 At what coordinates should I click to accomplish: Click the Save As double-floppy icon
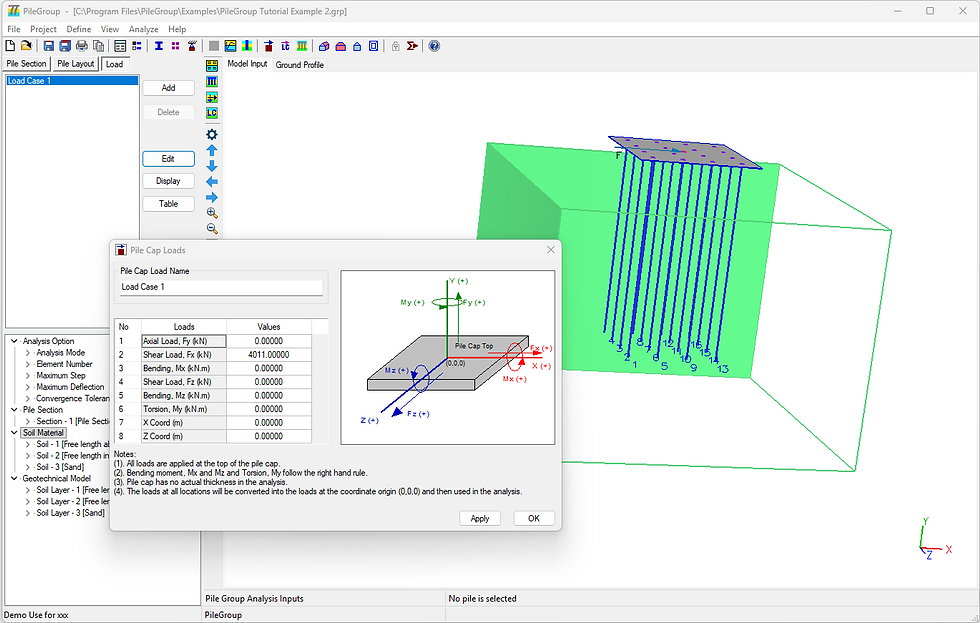click(65, 46)
